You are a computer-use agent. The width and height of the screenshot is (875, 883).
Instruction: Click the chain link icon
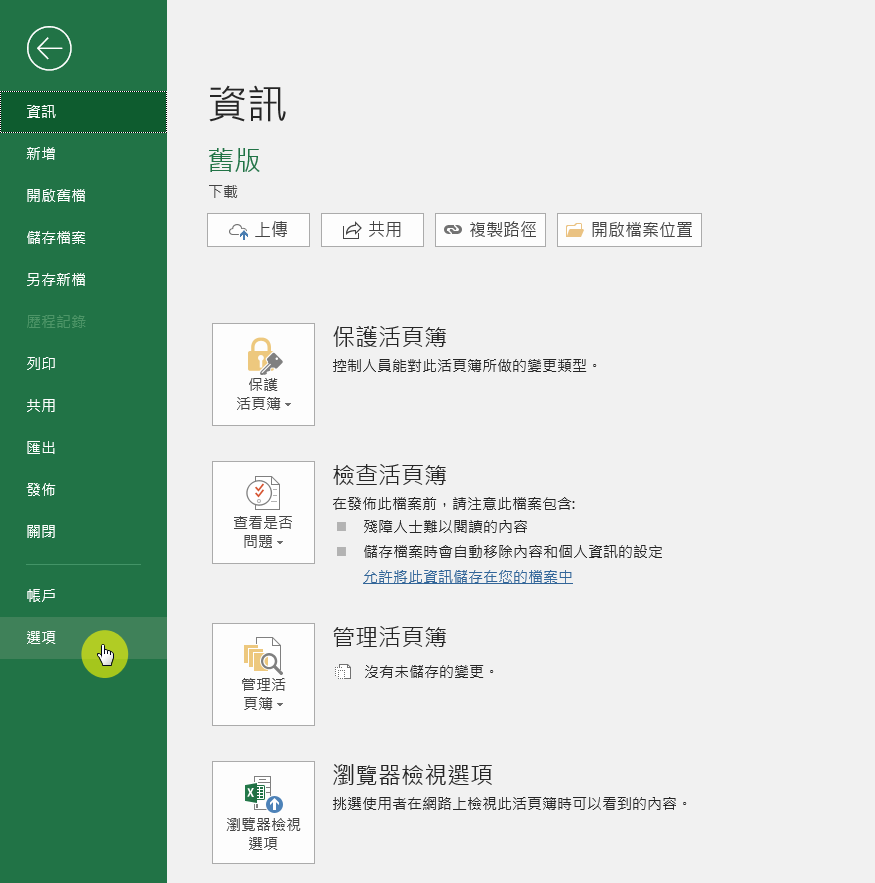coord(453,230)
